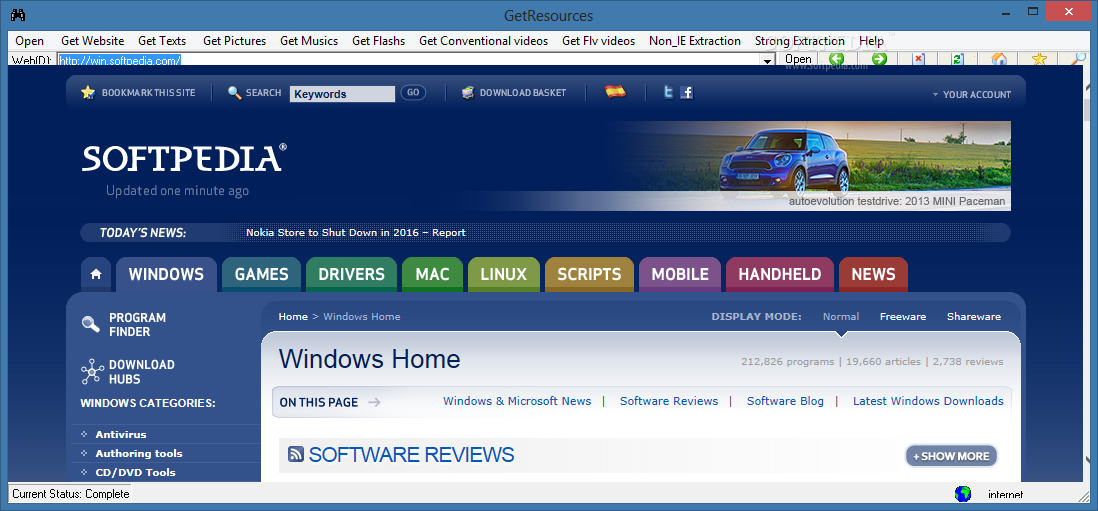Click the Program Finder magnifier icon
The image size is (1098, 511).
(x=90, y=323)
